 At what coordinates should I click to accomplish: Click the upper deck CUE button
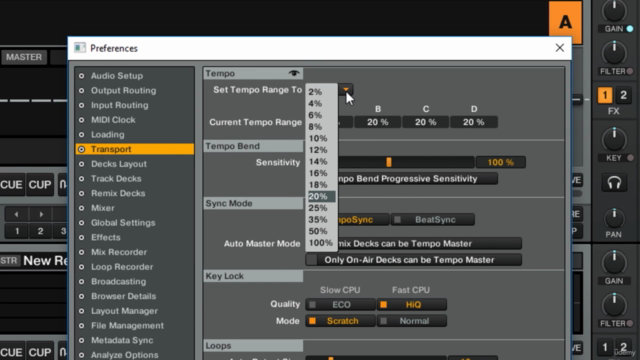(11, 184)
